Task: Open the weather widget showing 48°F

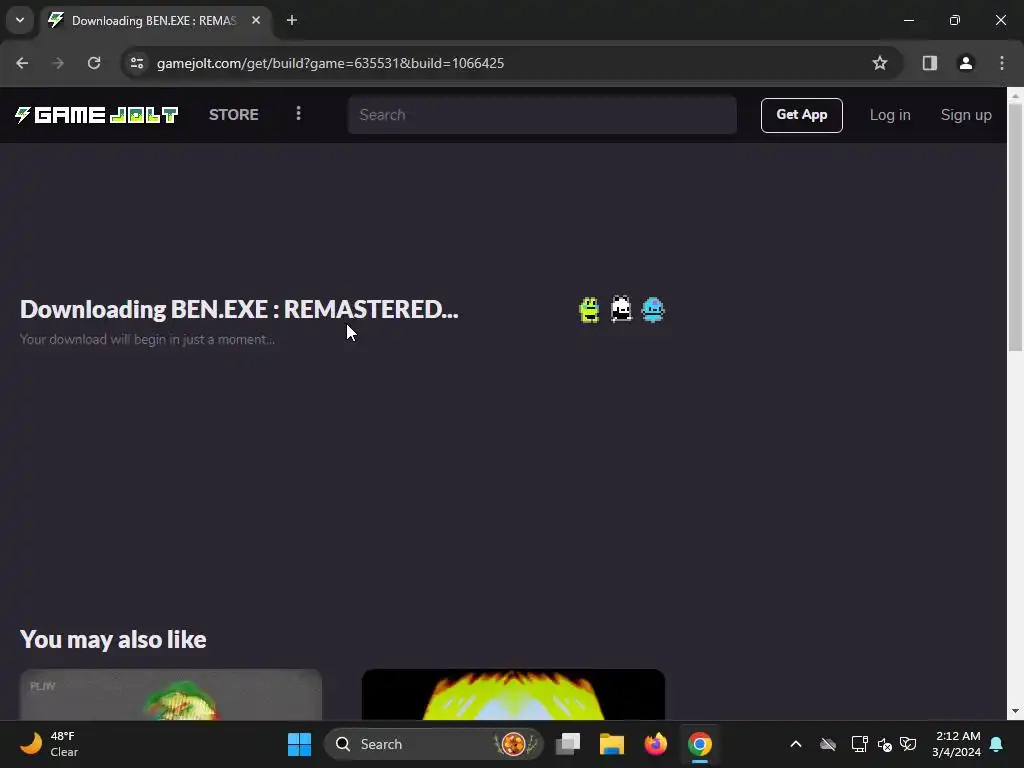Action: click(x=50, y=744)
